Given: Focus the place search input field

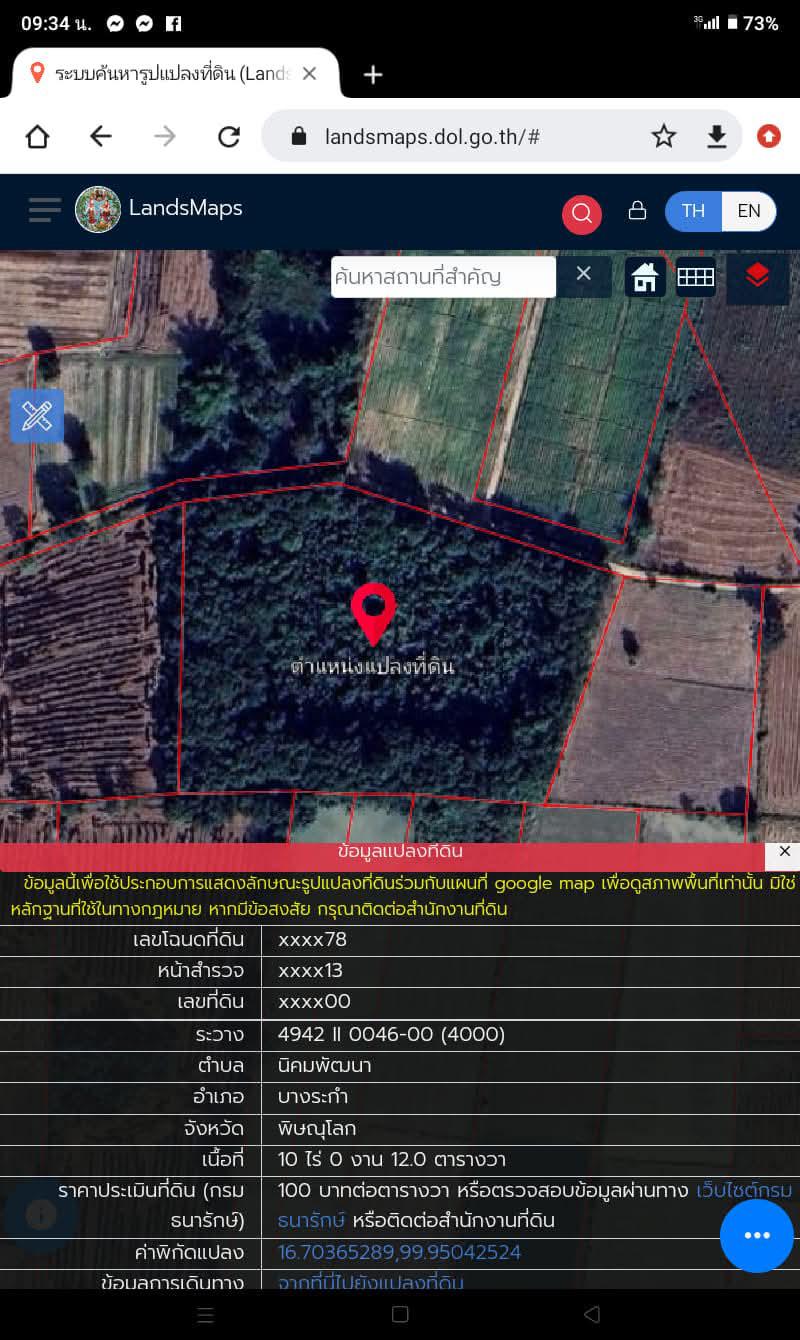Looking at the screenshot, I should [x=443, y=276].
